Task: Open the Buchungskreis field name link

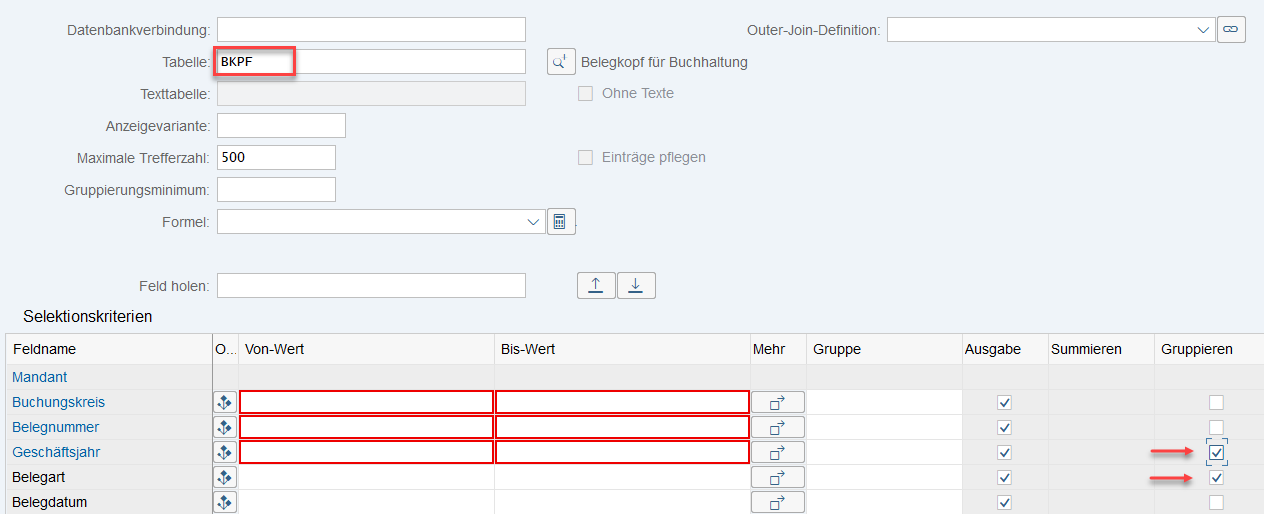Action: [58, 402]
